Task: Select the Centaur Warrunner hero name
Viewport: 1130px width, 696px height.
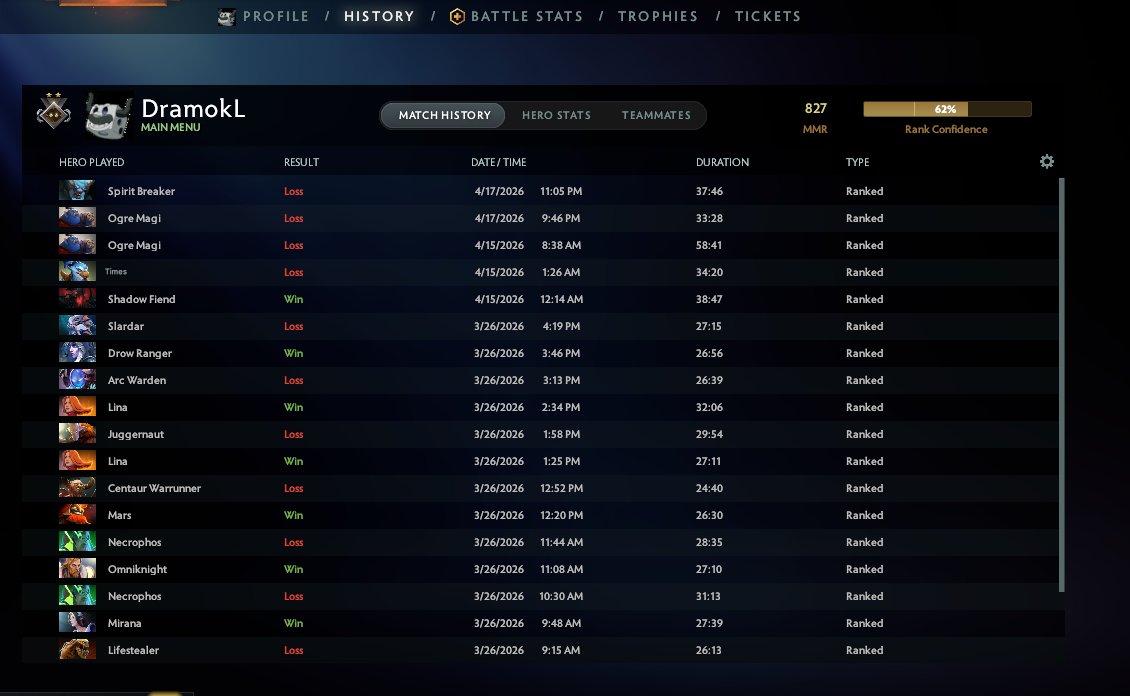Action: point(154,488)
